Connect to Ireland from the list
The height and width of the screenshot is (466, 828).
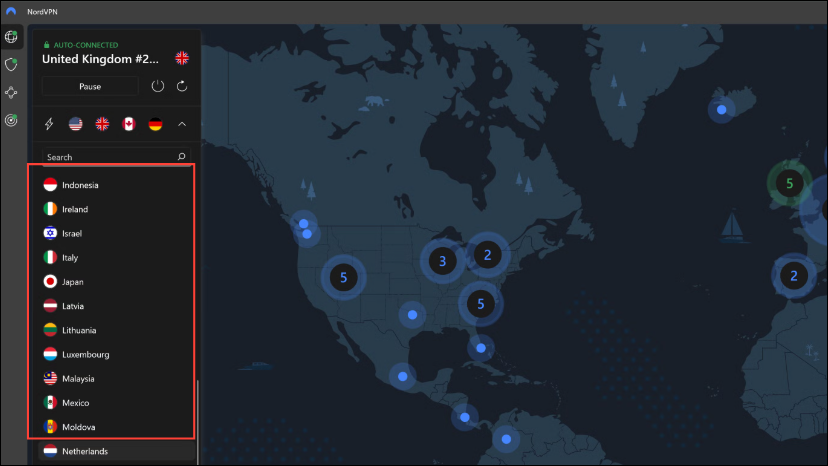[x=75, y=209]
